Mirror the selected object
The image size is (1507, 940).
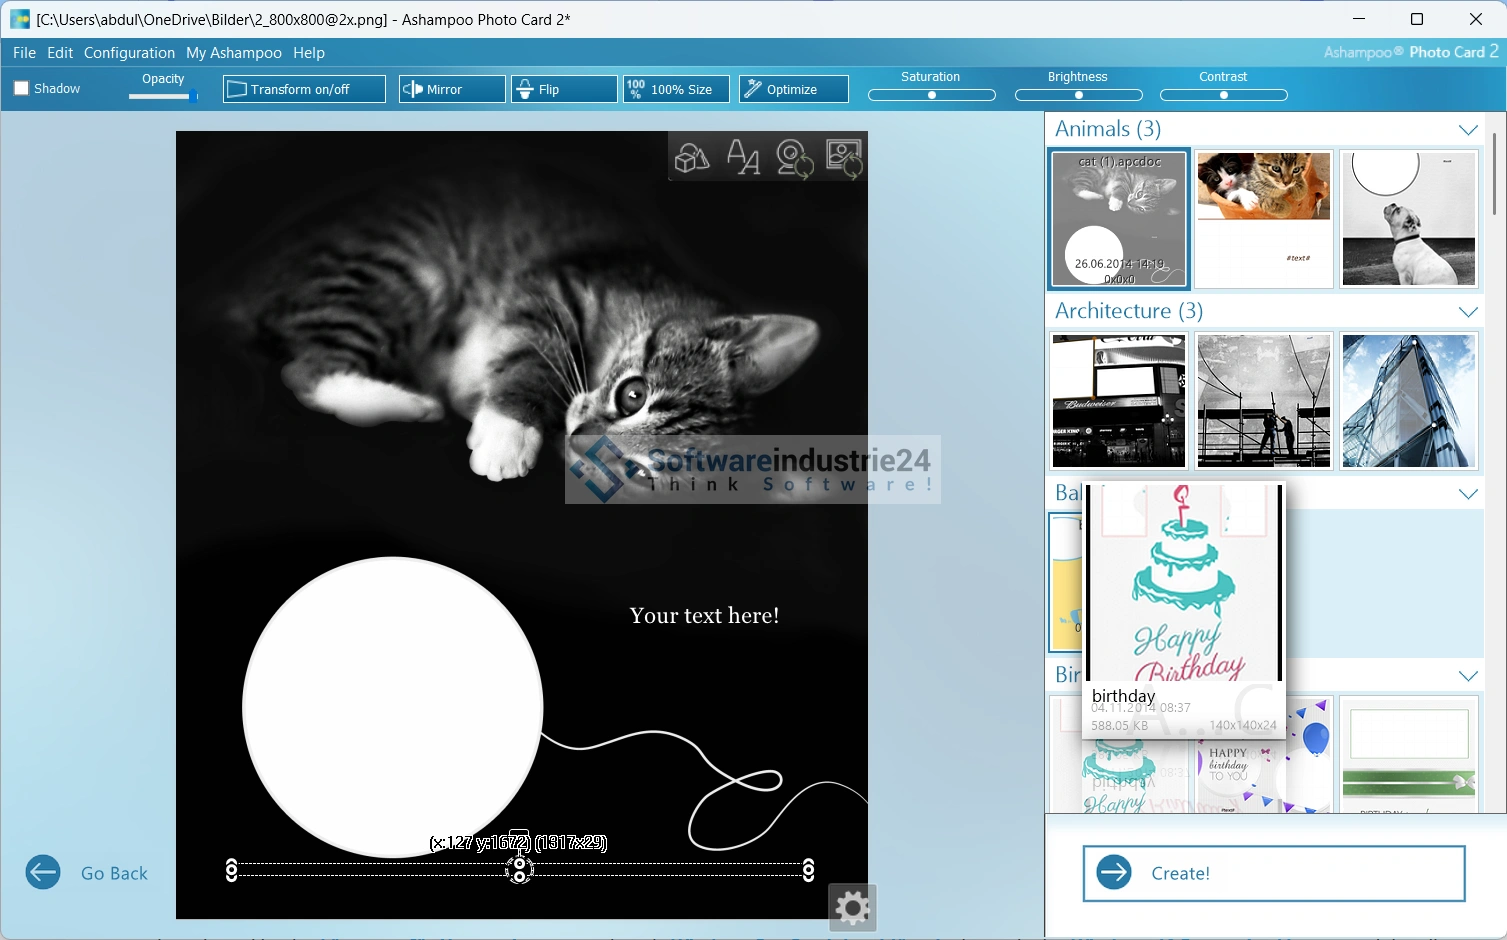click(x=452, y=89)
